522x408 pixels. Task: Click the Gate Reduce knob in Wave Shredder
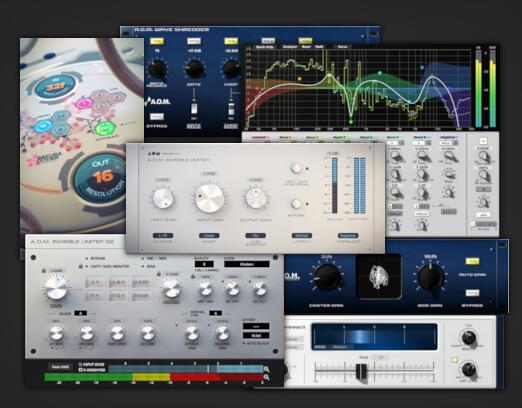tap(157, 69)
